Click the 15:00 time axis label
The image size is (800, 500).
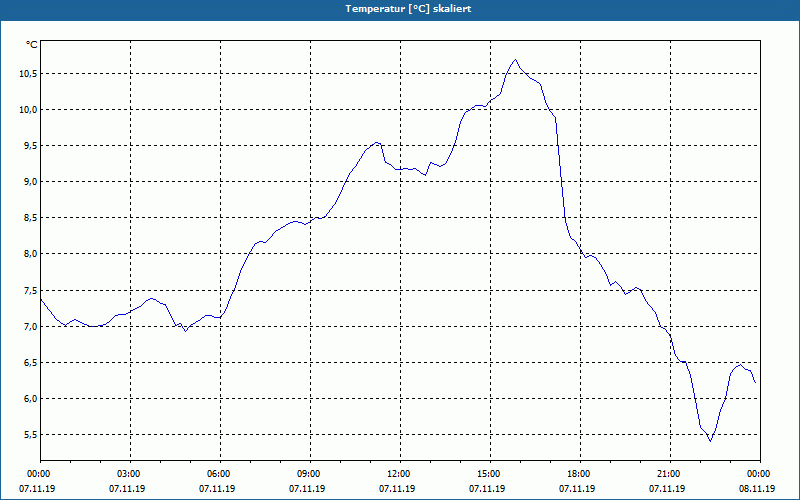tap(488, 474)
